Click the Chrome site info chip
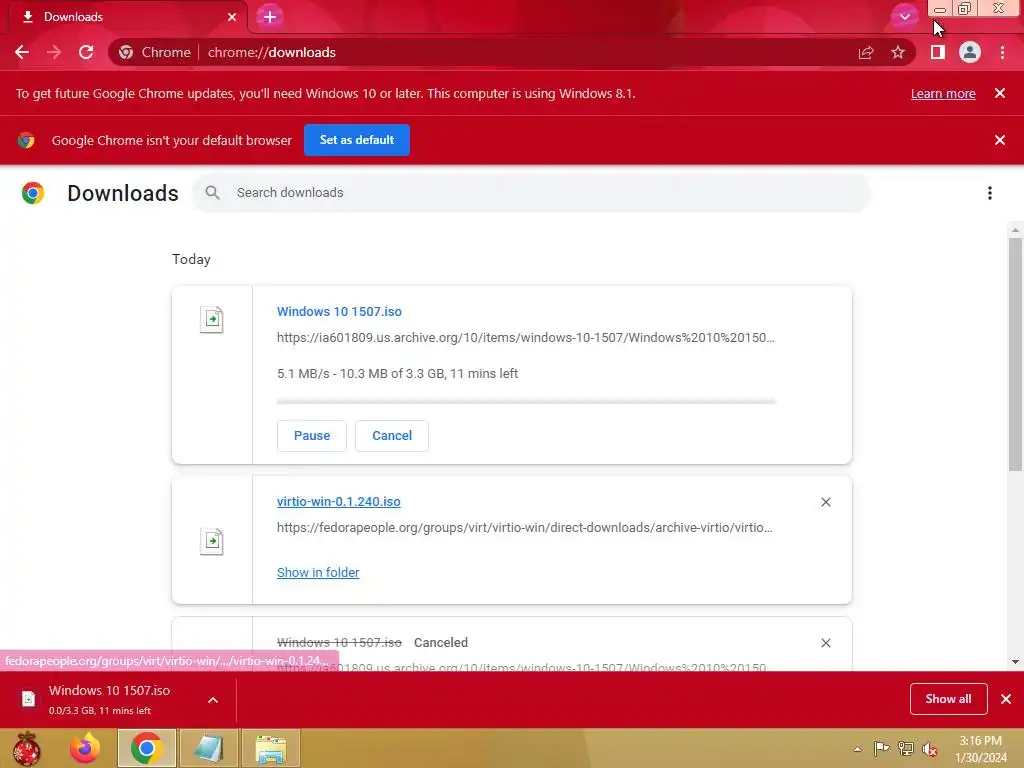1024x768 pixels. [155, 52]
